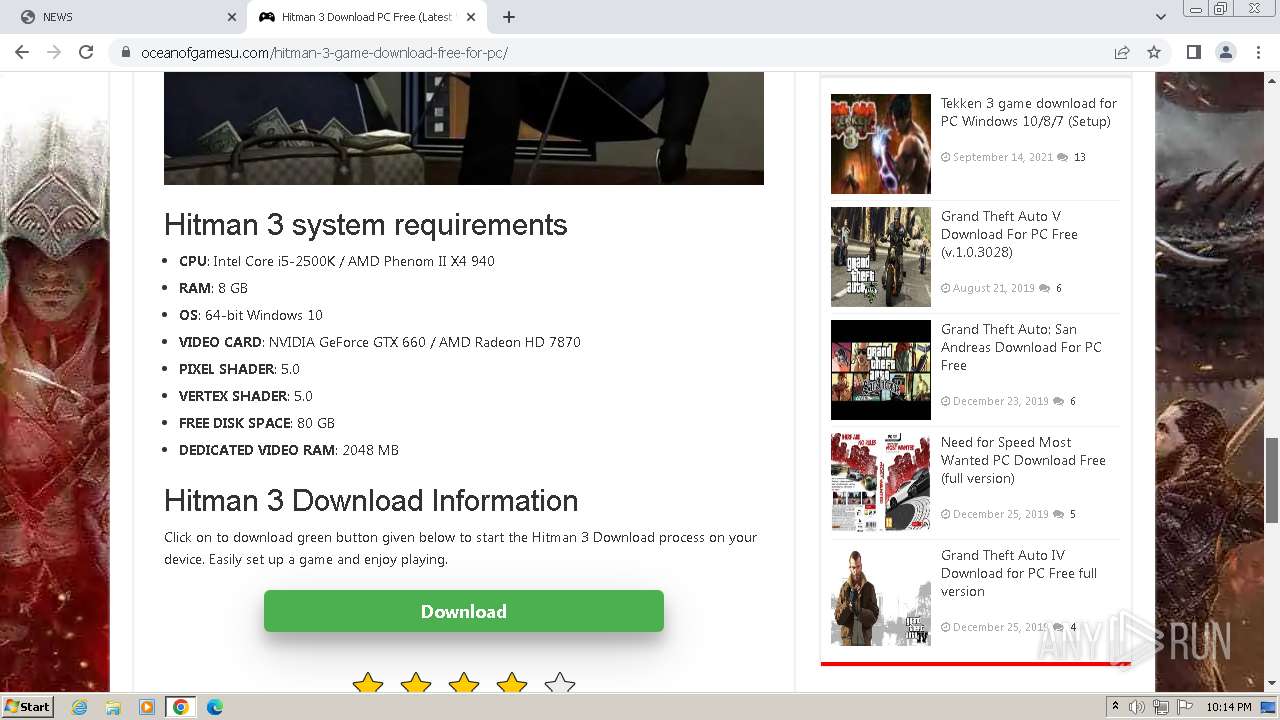
Task: Reload the current page
Action: pos(86,52)
